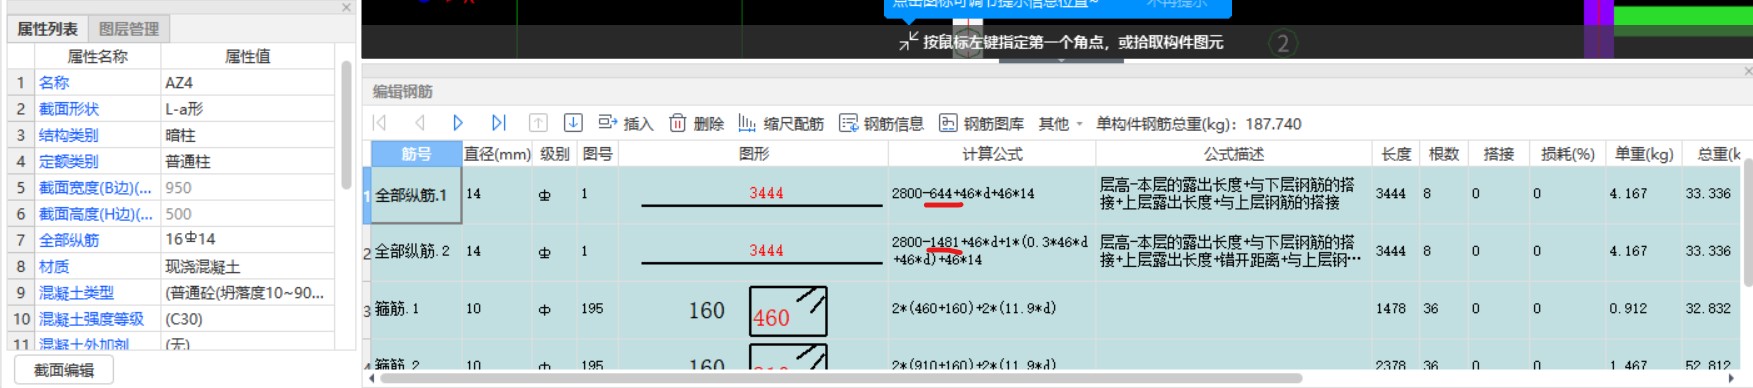Image resolution: width=1753 pixels, height=388 pixels.
Task: Move the selected rebar row down
Action: click(x=573, y=123)
